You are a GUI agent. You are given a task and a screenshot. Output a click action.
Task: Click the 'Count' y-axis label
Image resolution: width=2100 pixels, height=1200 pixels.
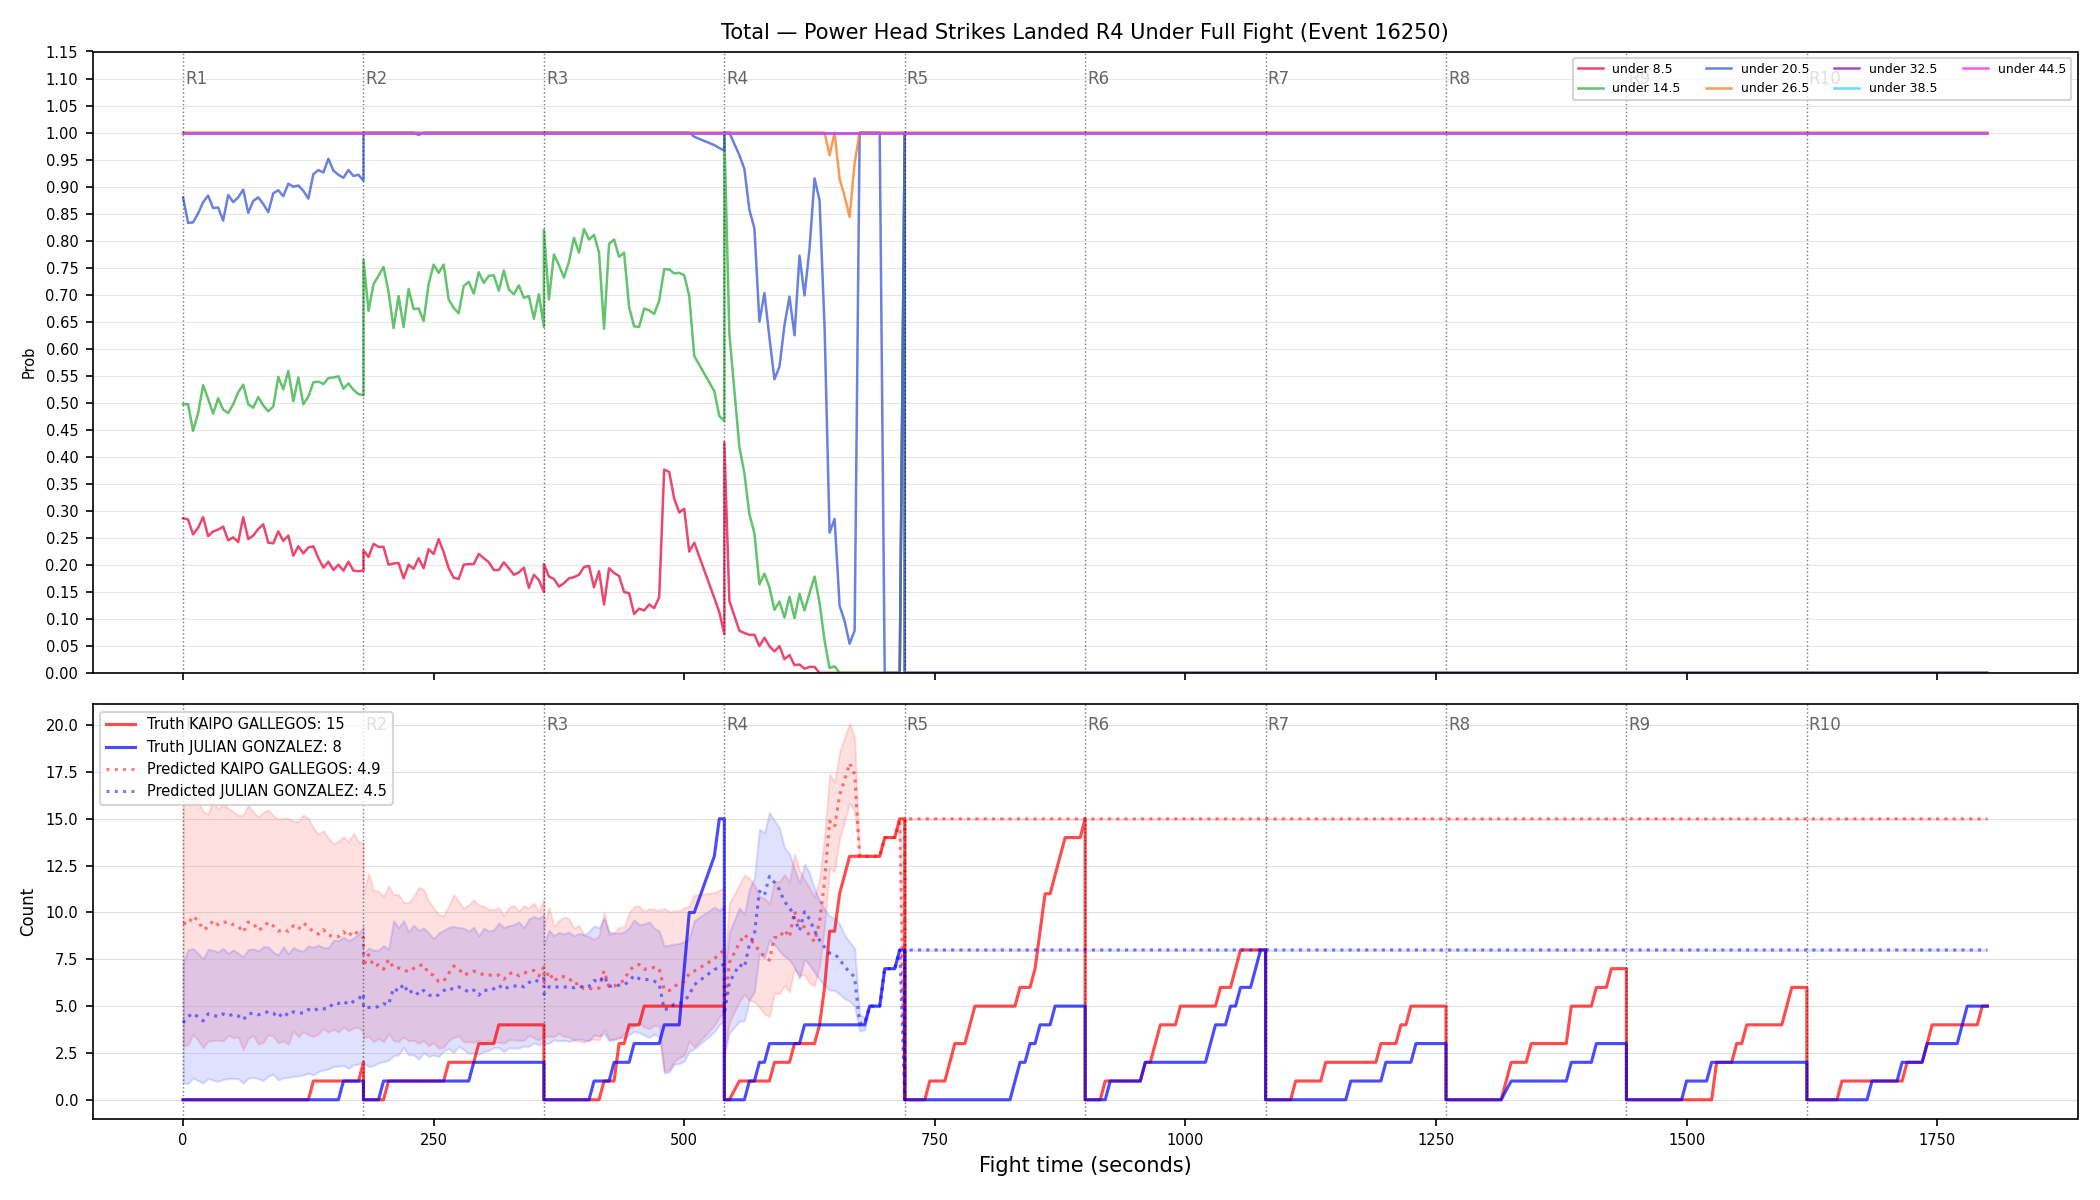[x=27, y=912]
